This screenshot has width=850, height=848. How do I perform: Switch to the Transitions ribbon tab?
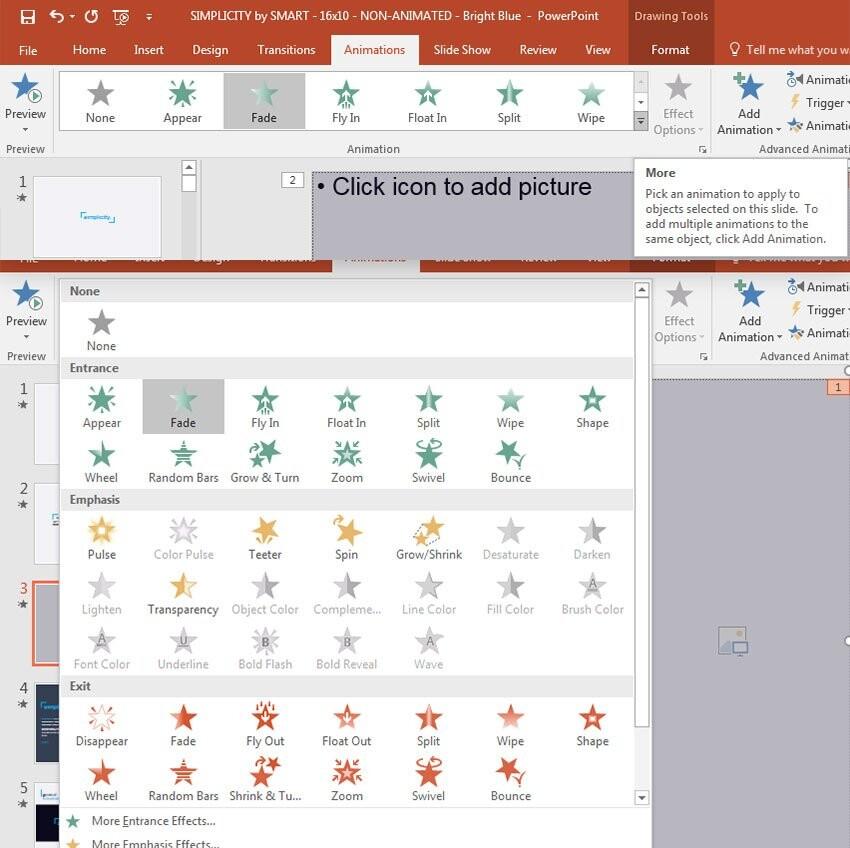[x=286, y=49]
